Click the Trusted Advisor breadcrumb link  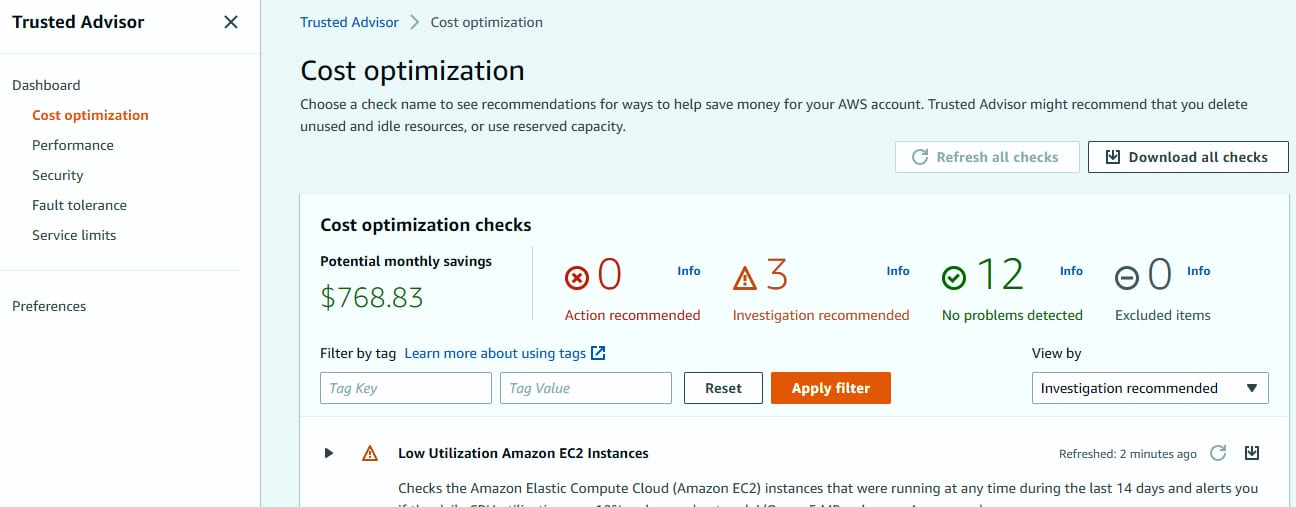(349, 22)
